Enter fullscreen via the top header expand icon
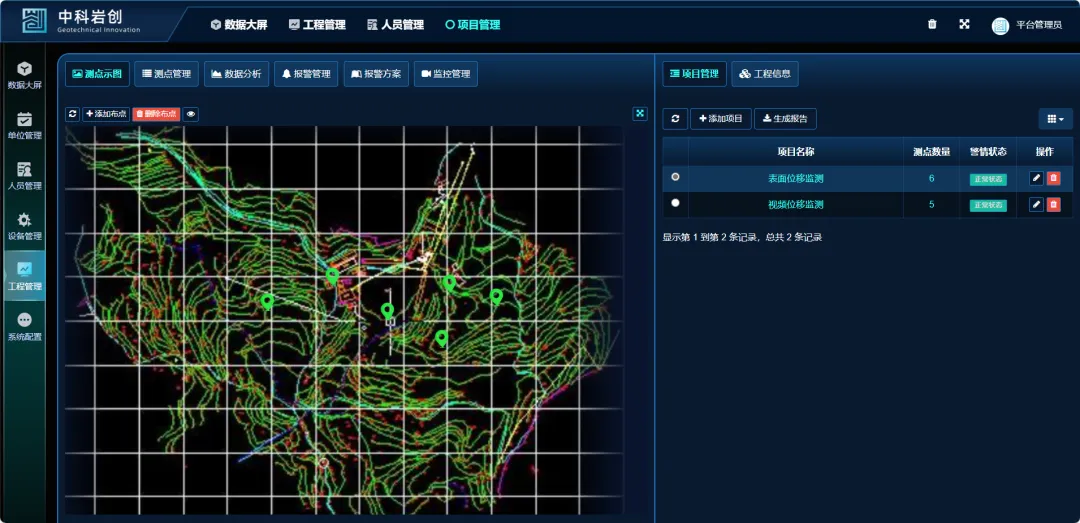The height and width of the screenshot is (523, 1080). (964, 25)
